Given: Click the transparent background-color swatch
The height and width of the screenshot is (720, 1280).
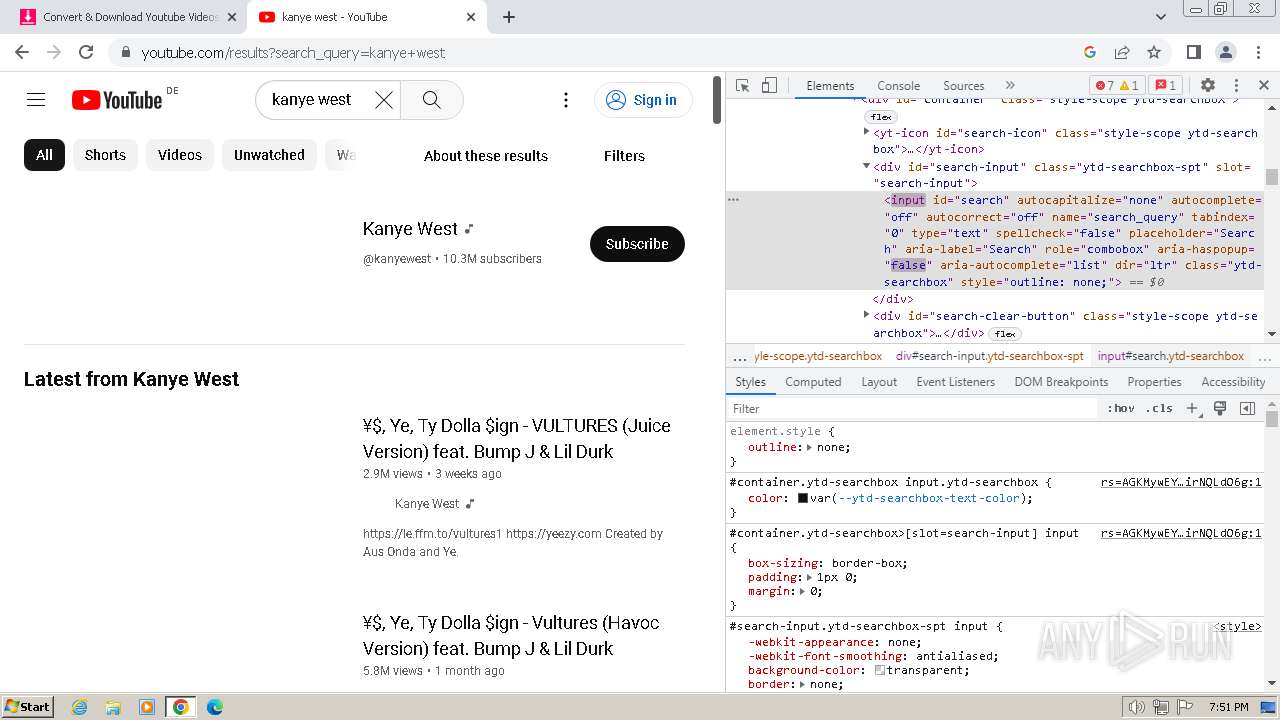Looking at the screenshot, I should point(880,670).
